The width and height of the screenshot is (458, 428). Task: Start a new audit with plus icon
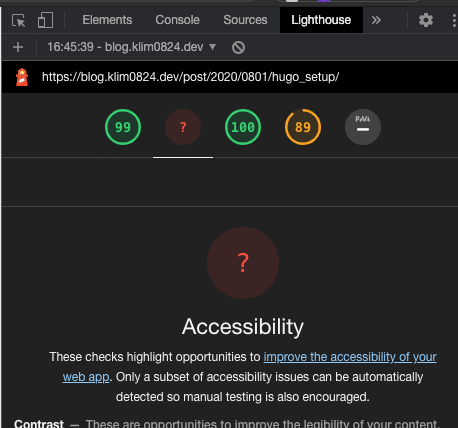(18, 47)
